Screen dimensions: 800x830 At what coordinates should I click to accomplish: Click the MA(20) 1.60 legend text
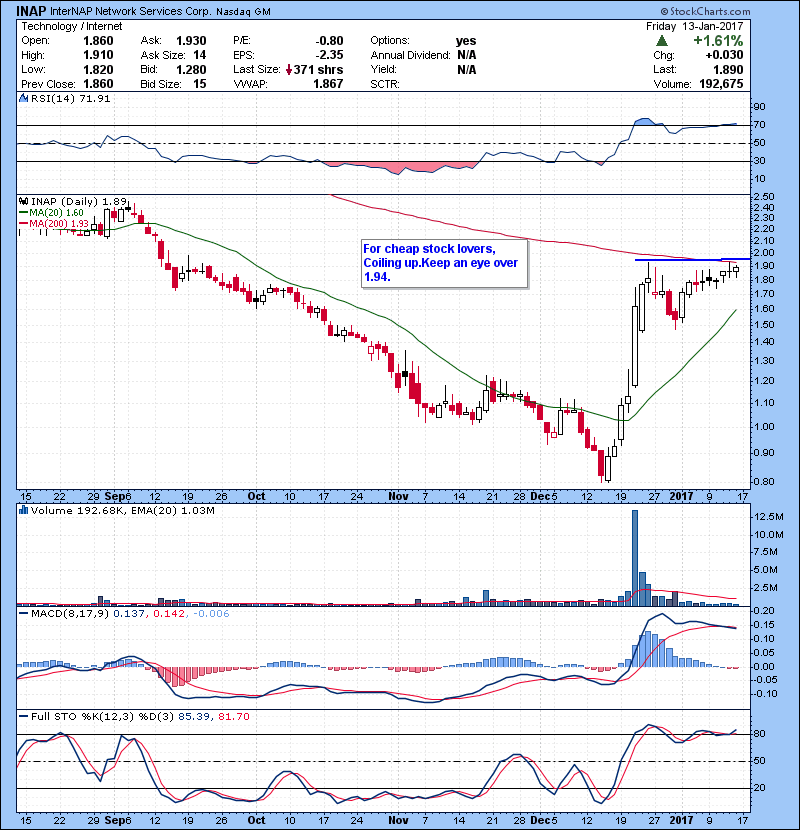pyautogui.click(x=56, y=213)
